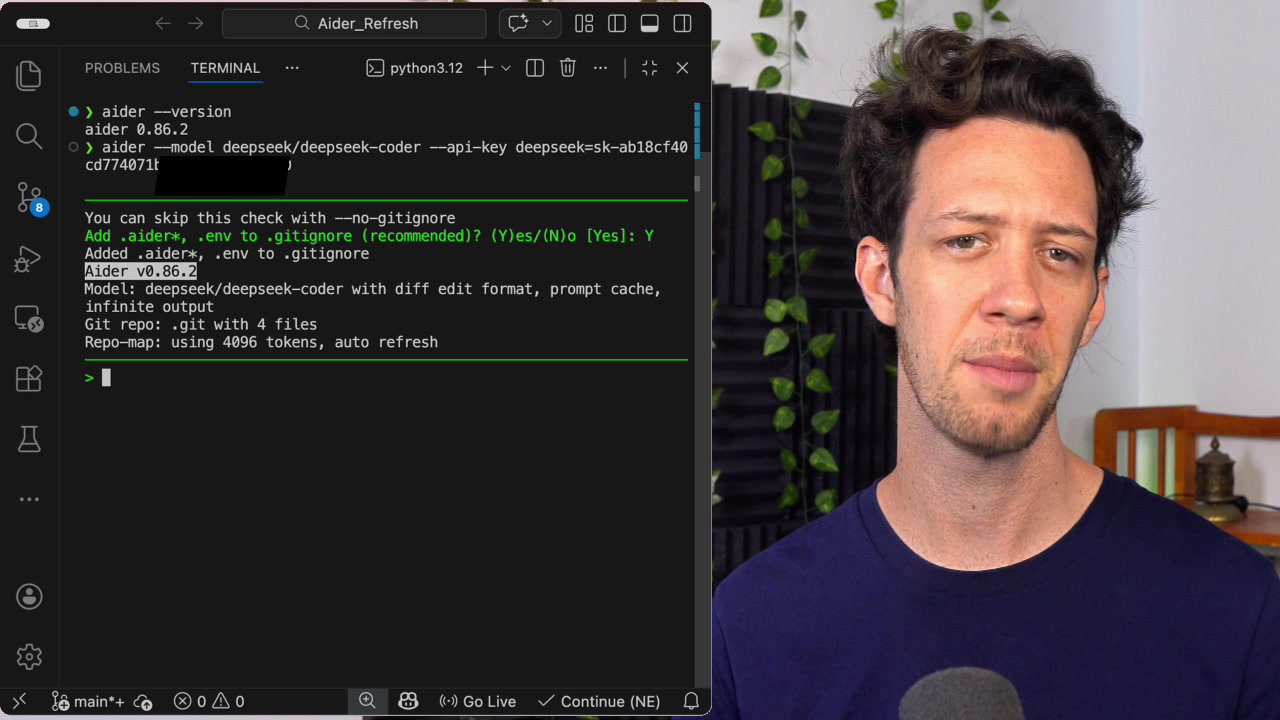
Task: Open the Manage gear menu
Action: click(x=29, y=657)
